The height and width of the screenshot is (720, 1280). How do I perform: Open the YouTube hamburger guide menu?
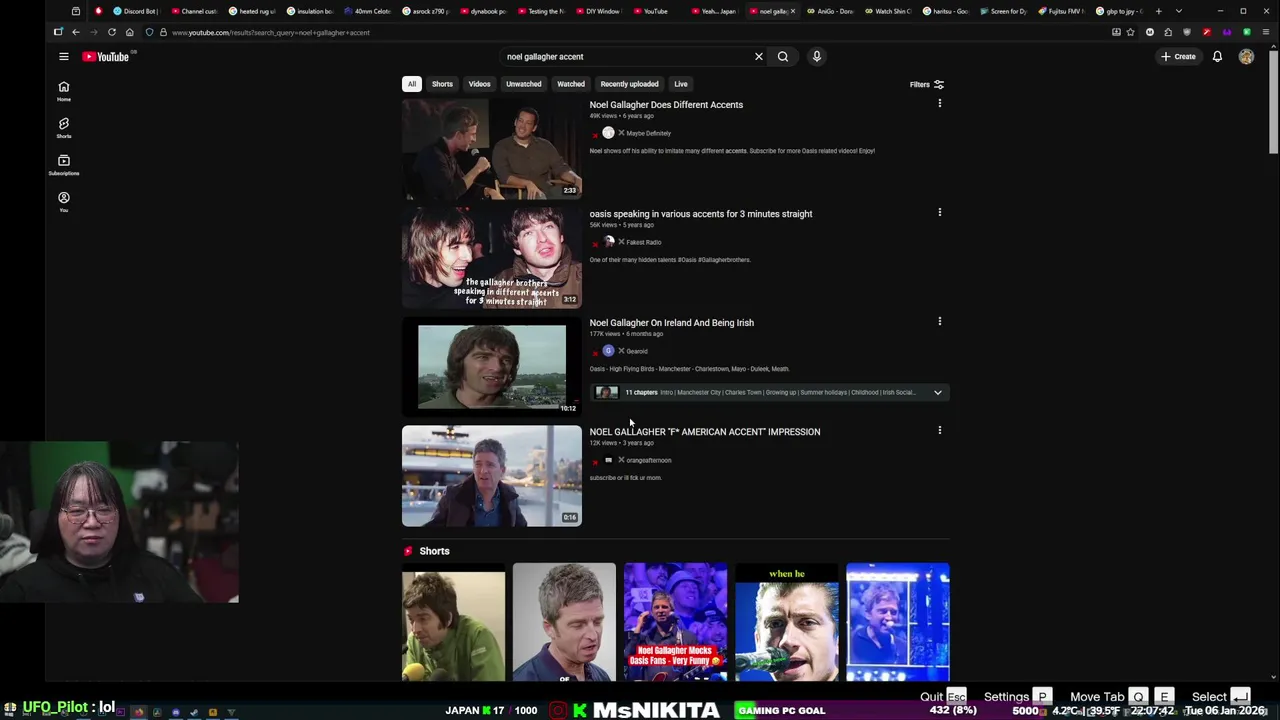tap(63, 57)
